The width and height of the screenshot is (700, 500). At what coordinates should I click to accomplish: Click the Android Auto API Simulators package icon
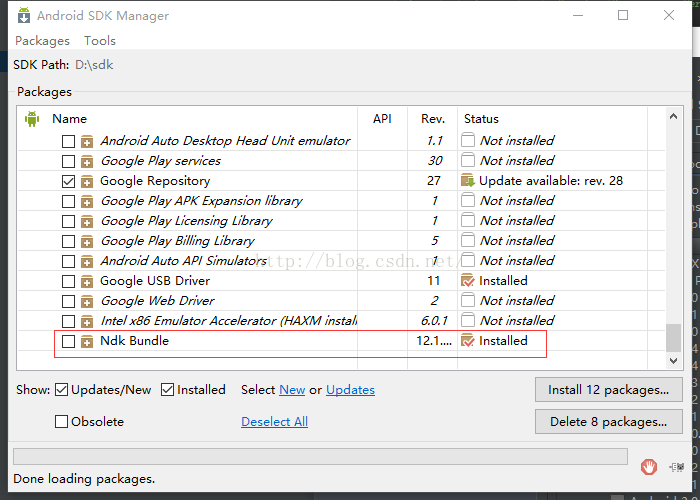tap(87, 261)
